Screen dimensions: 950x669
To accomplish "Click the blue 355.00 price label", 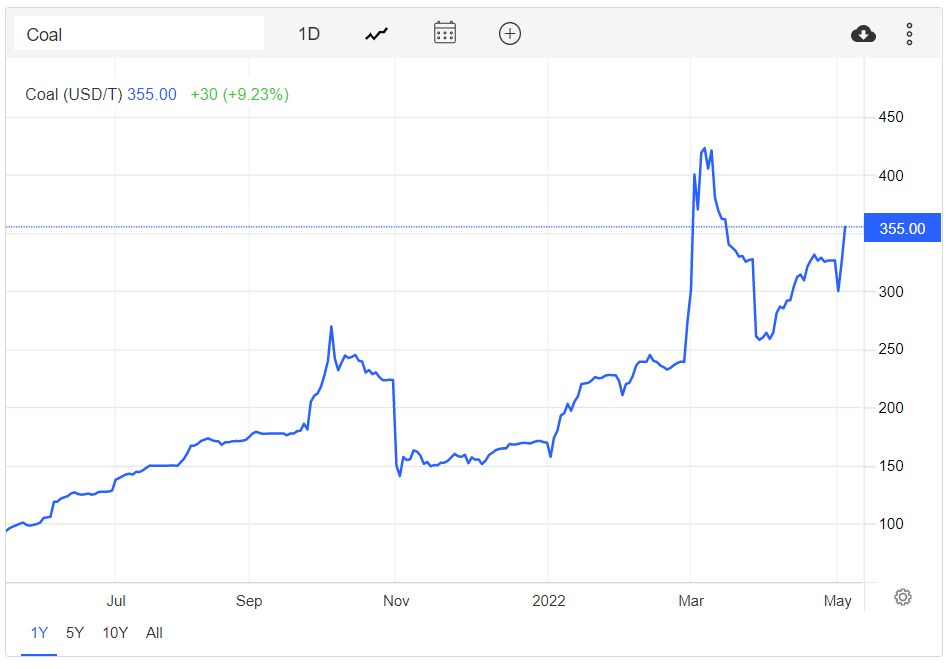I will tap(902, 229).
